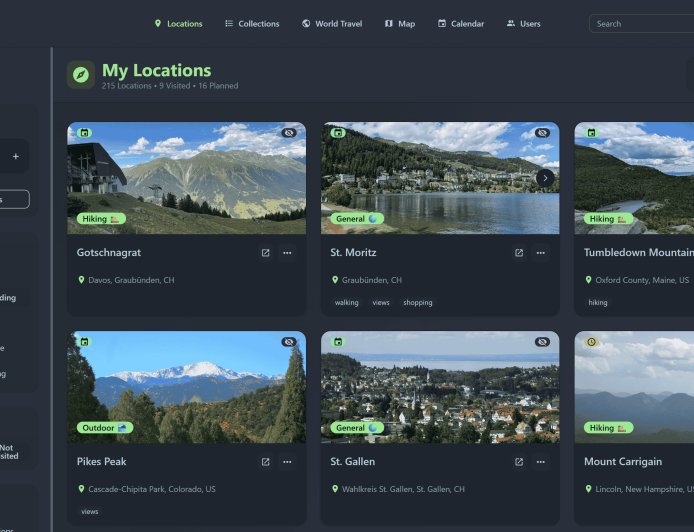The image size is (694, 532).
Task: Open more options menu for Pikes Peak
Action: (x=287, y=462)
